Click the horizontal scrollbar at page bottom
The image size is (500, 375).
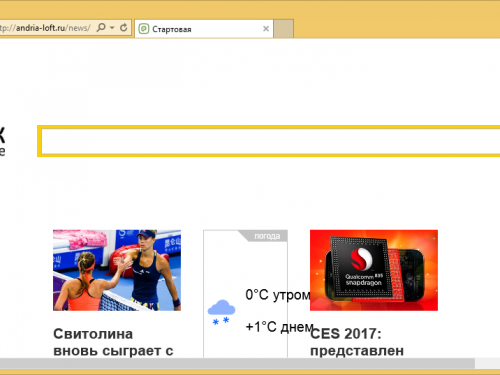(x=237, y=363)
